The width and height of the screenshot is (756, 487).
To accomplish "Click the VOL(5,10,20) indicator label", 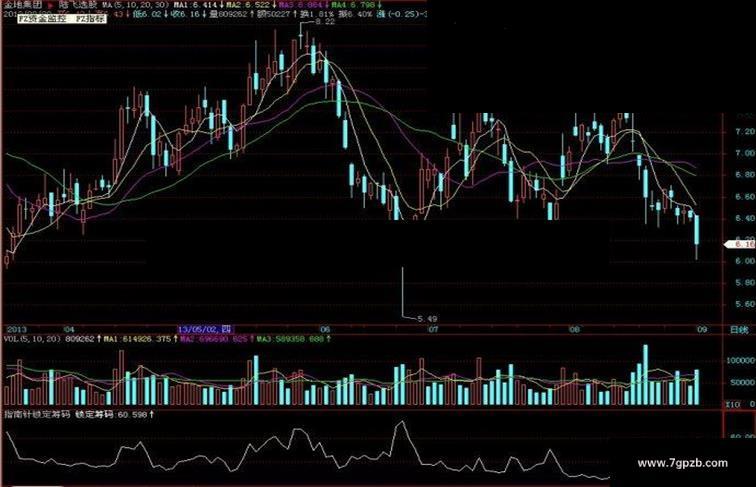I will 32,339.
